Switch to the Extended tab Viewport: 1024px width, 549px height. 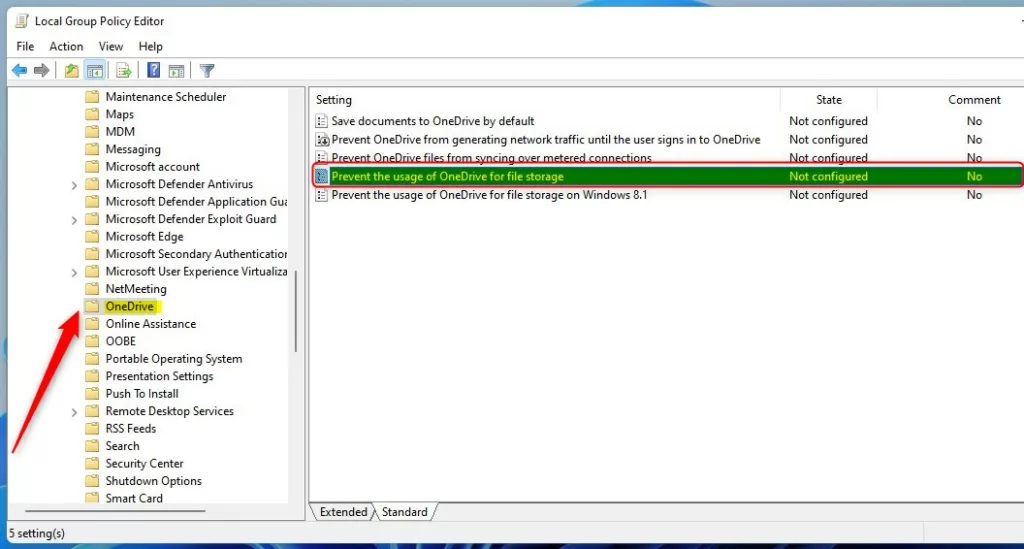[343, 512]
